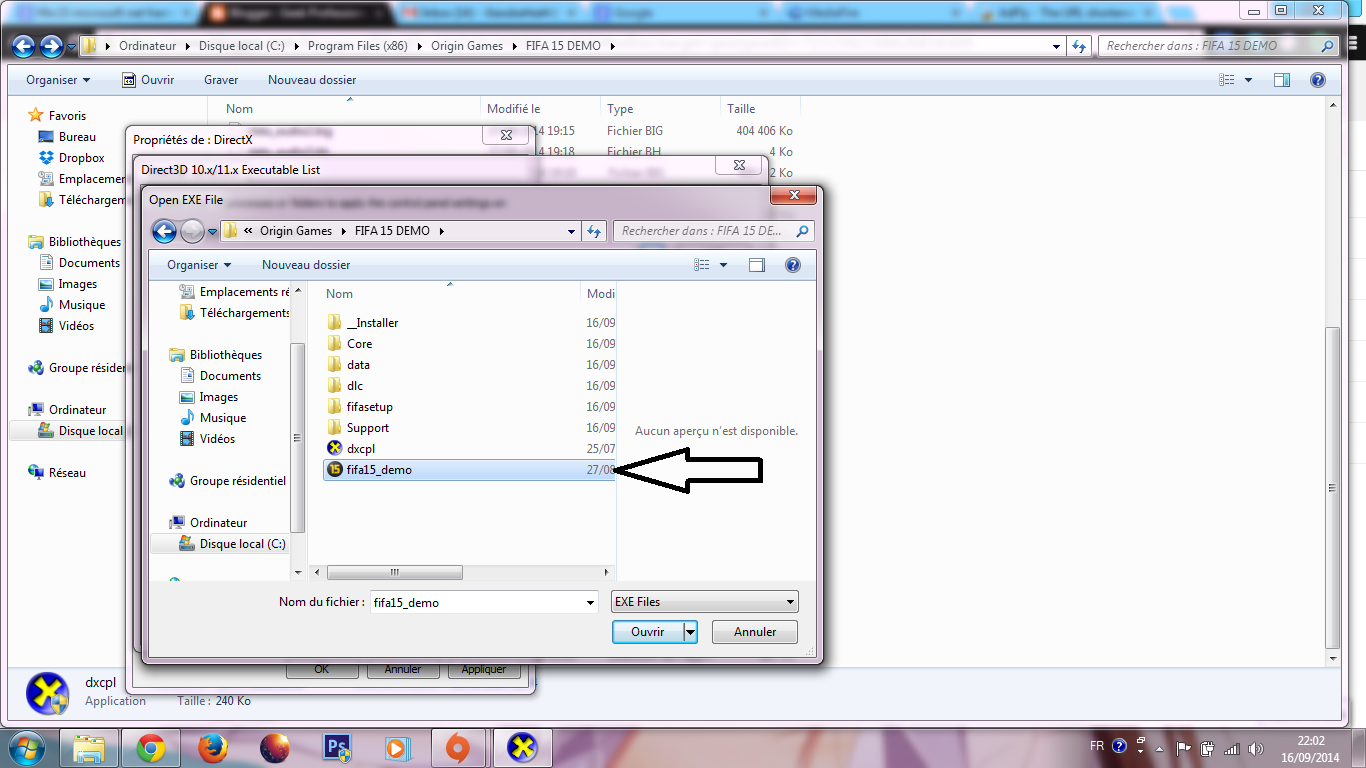The height and width of the screenshot is (768, 1366).
Task: Open Organiser menu in the Open EXE dialog
Action: coord(199,265)
